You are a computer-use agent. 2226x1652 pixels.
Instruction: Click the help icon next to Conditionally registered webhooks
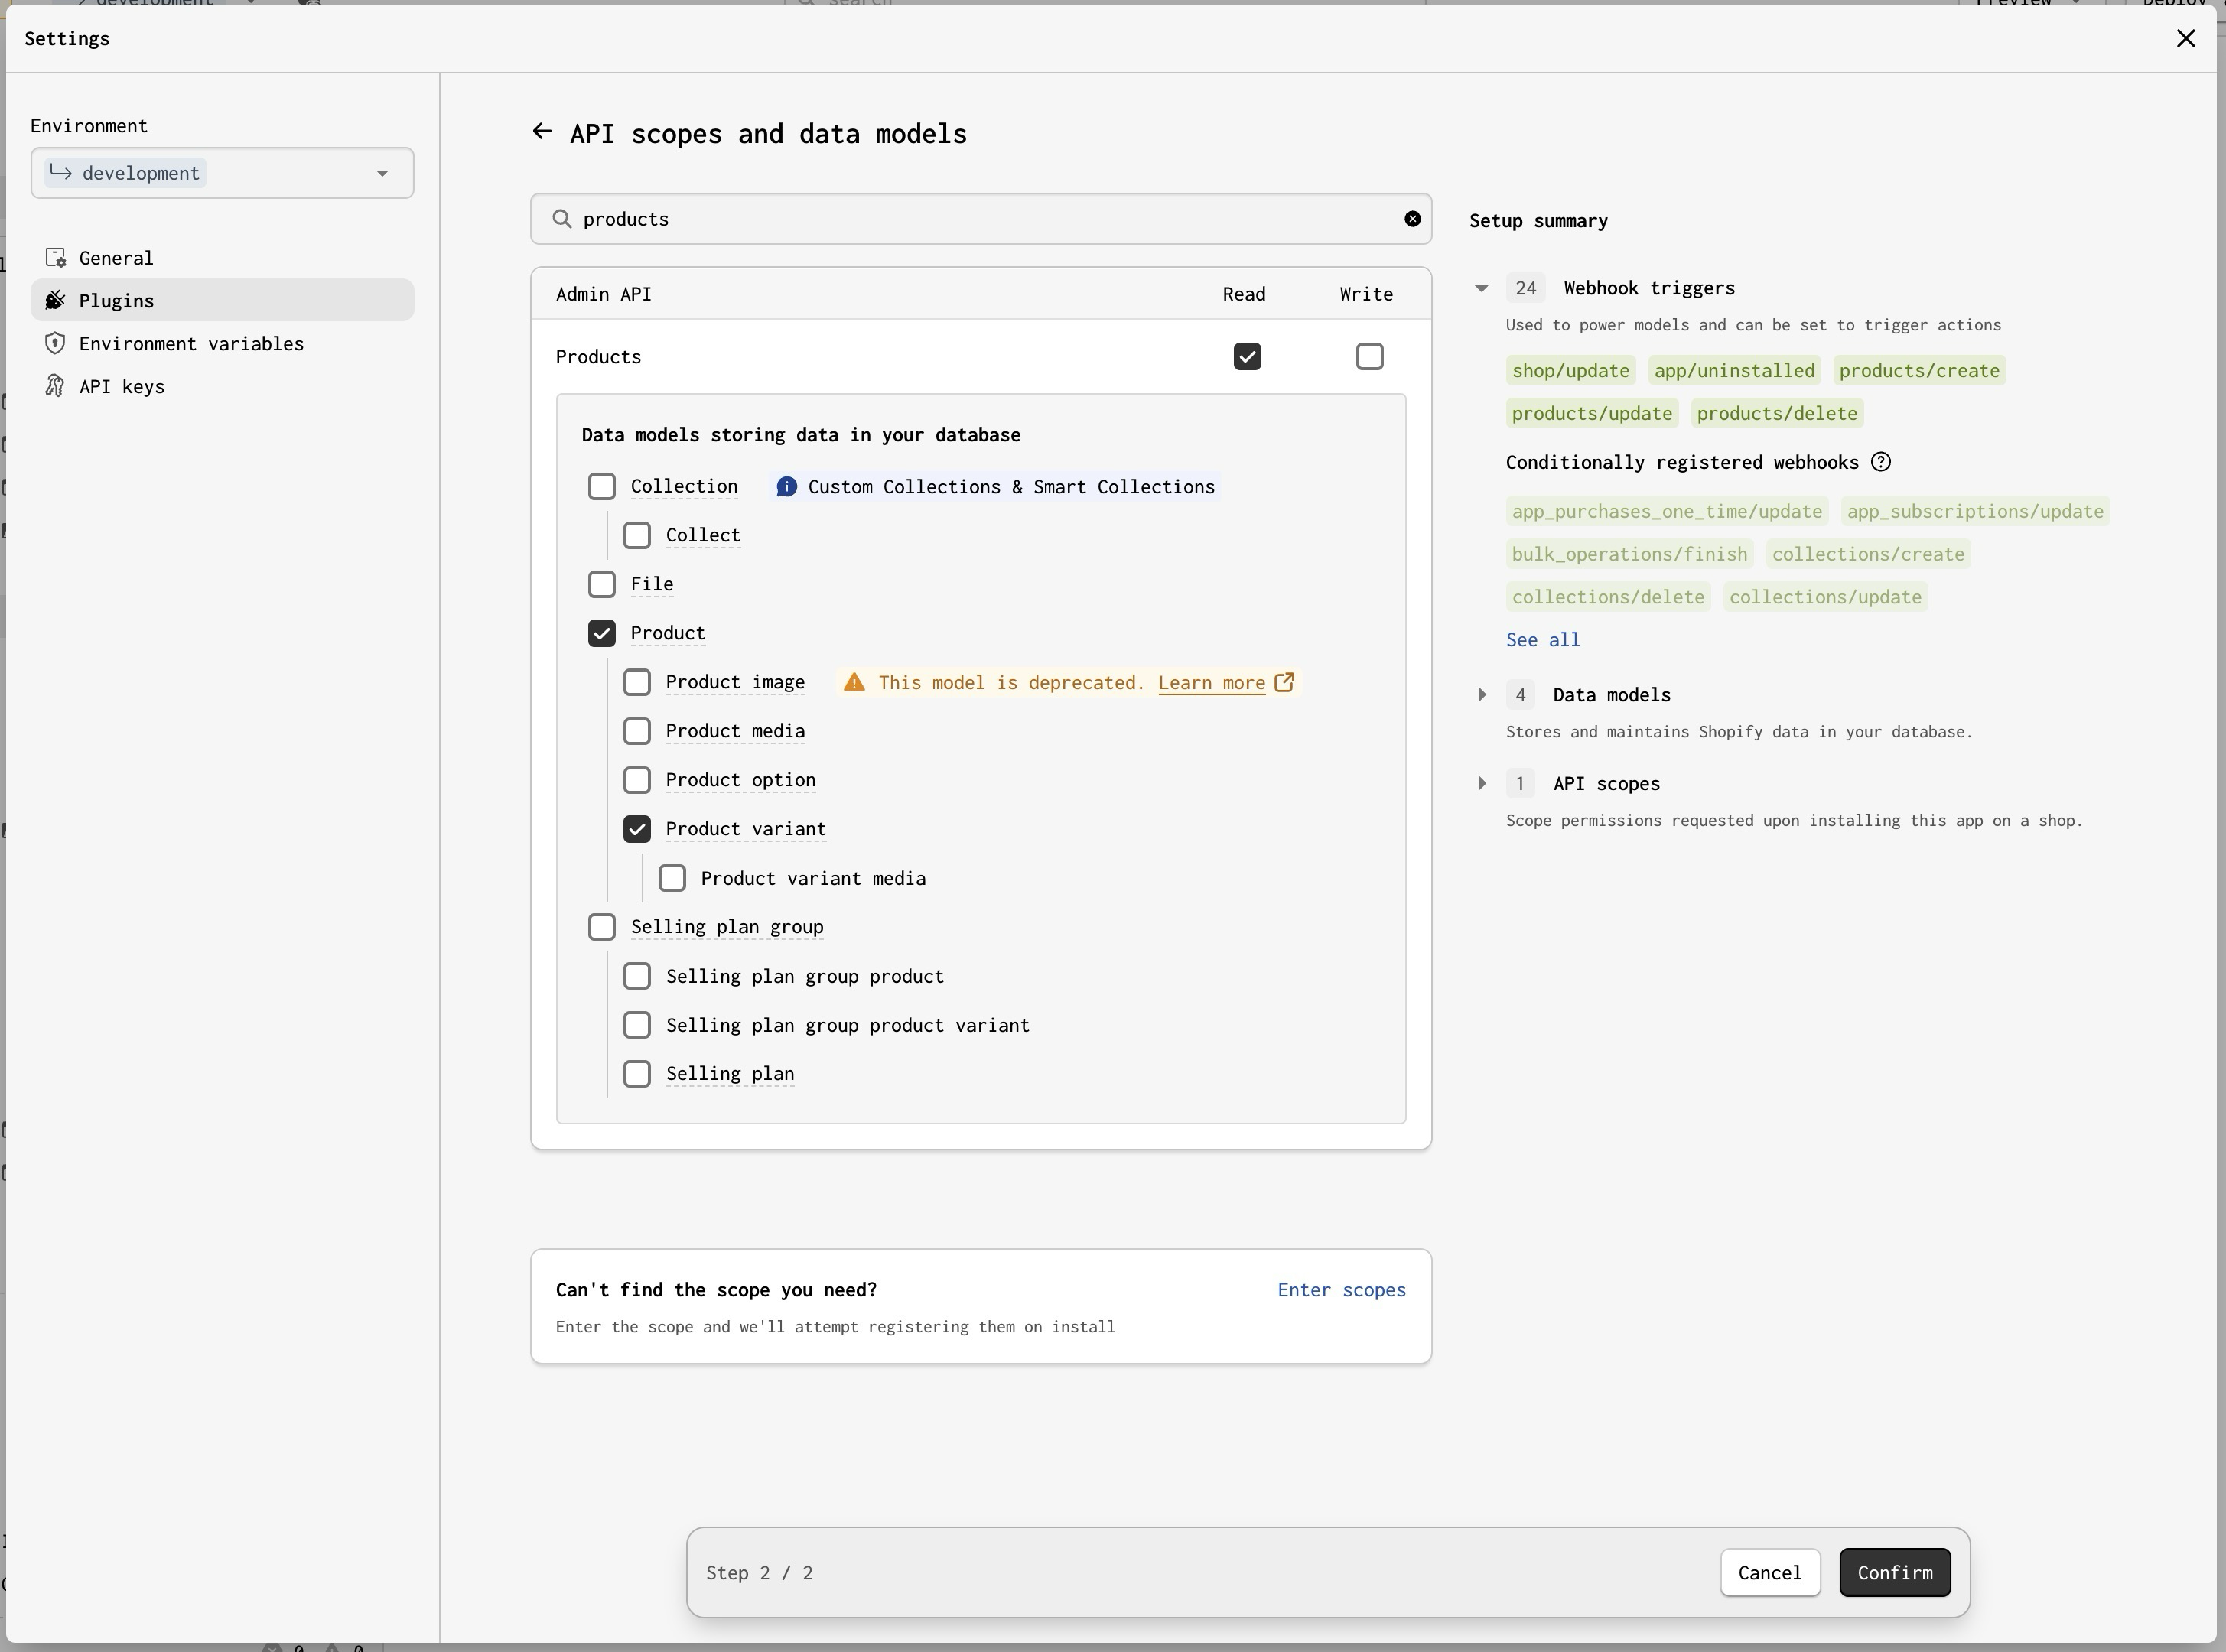click(x=1880, y=462)
